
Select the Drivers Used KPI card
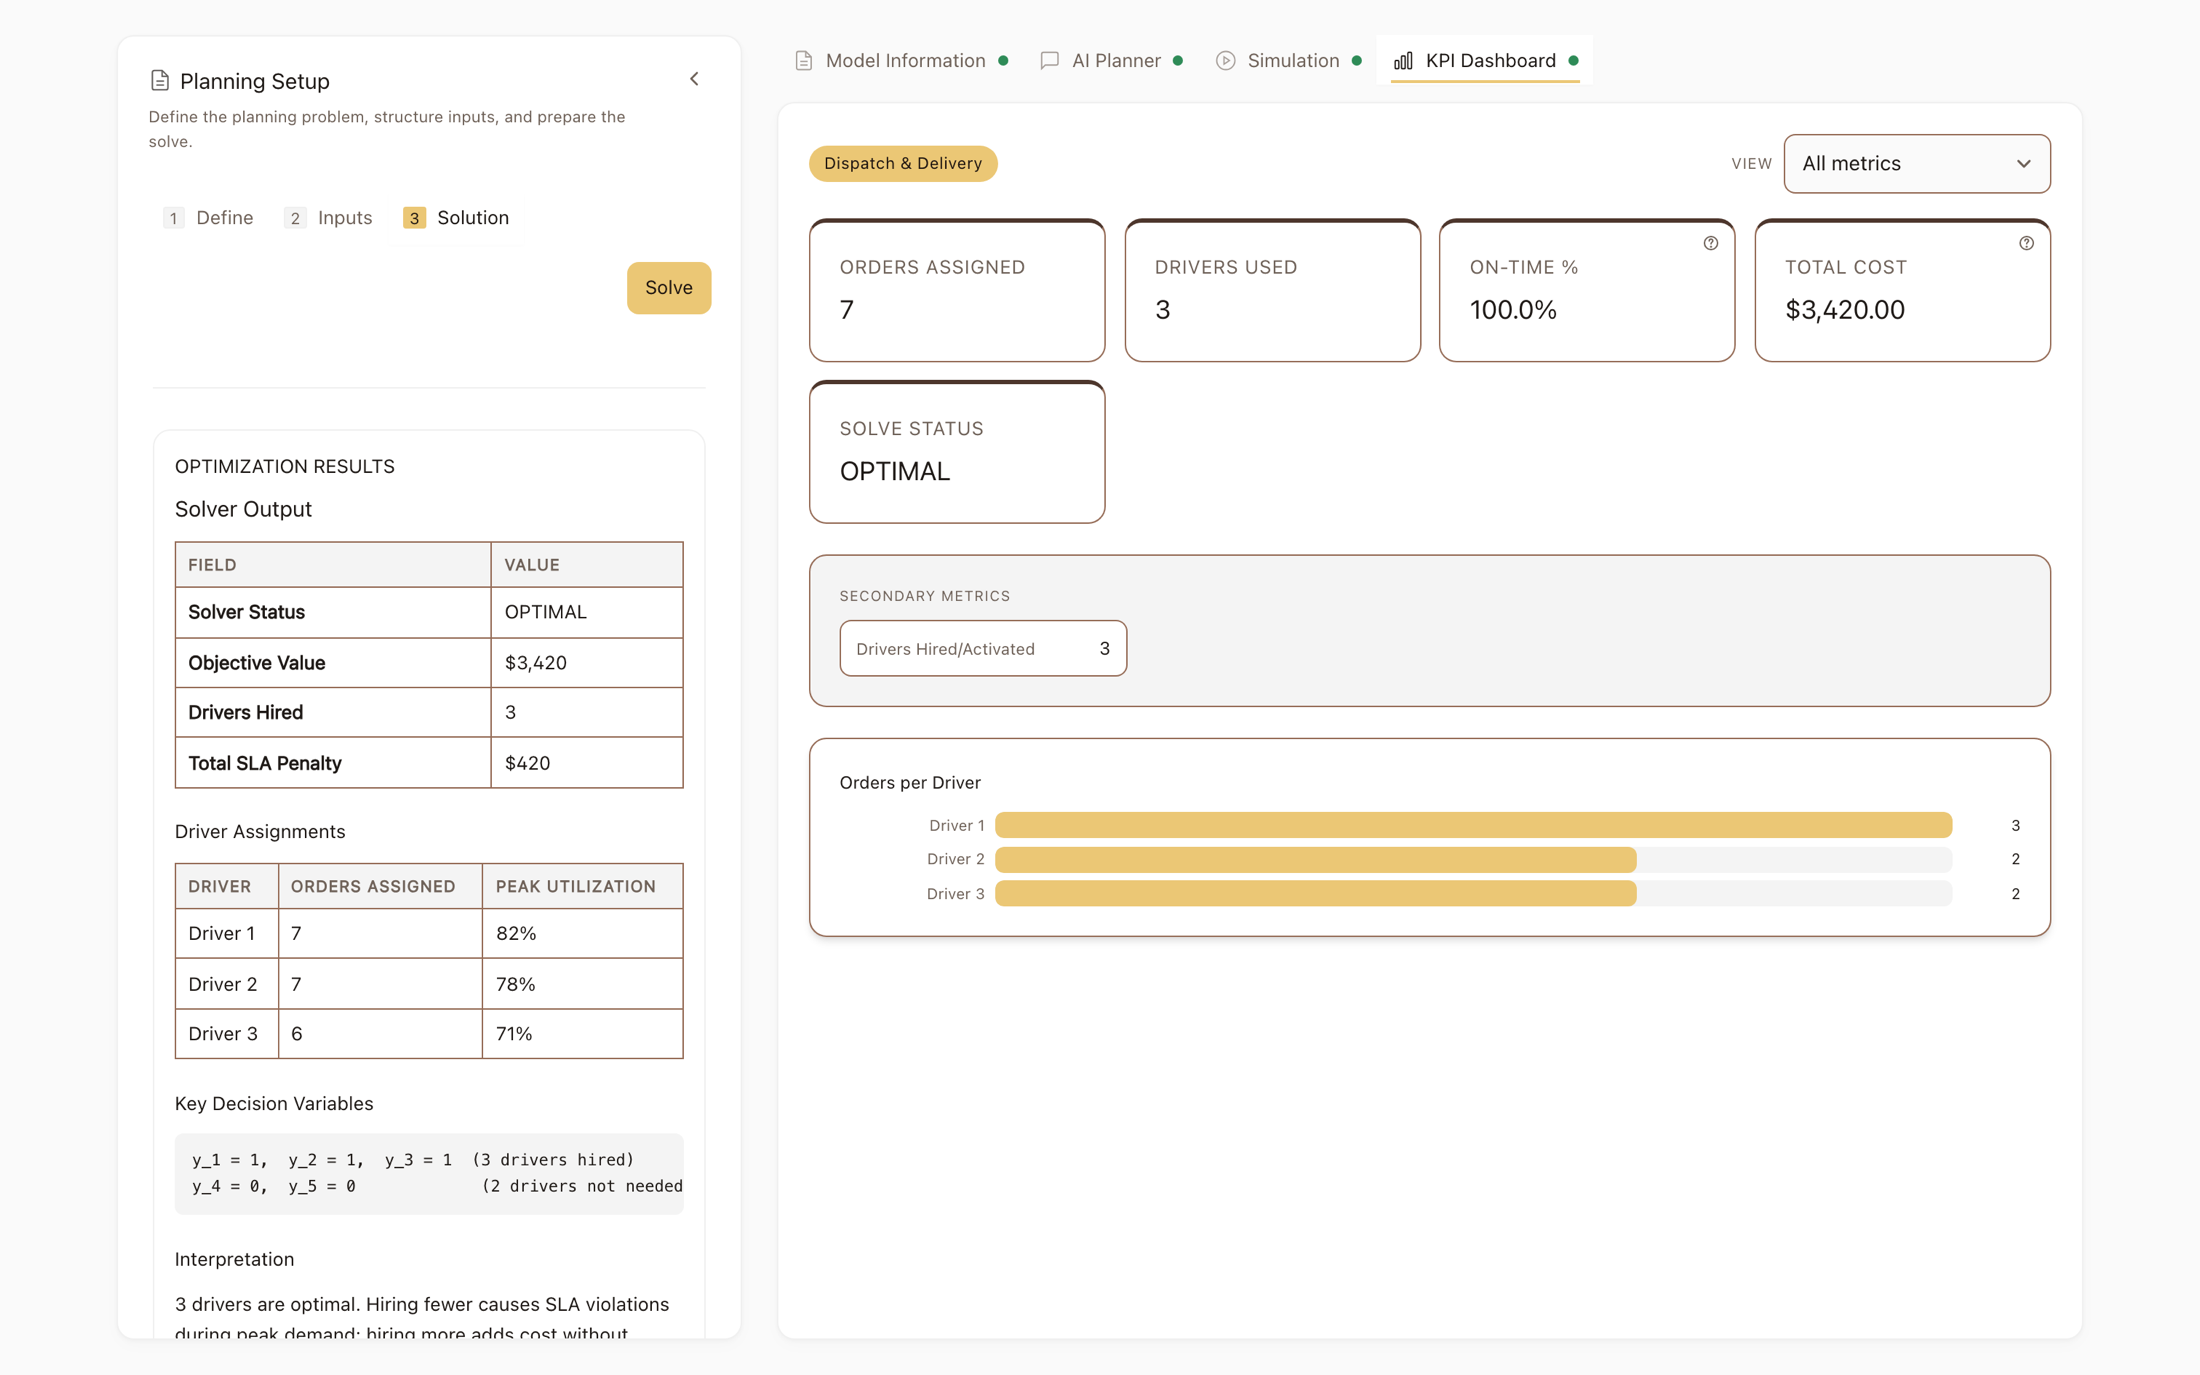(x=1272, y=290)
